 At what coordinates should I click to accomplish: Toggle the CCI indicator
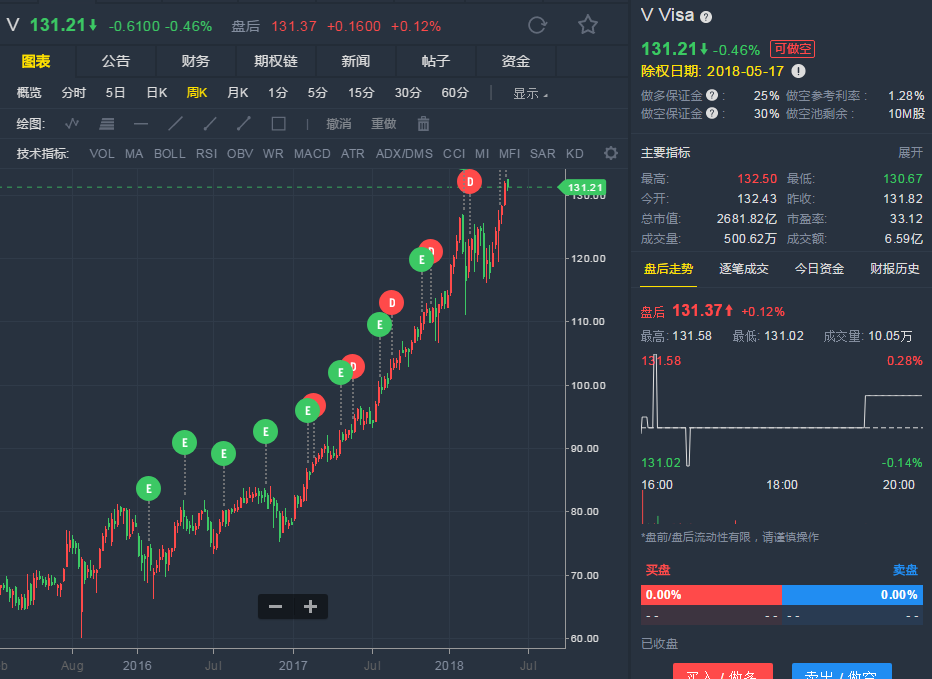click(x=454, y=153)
